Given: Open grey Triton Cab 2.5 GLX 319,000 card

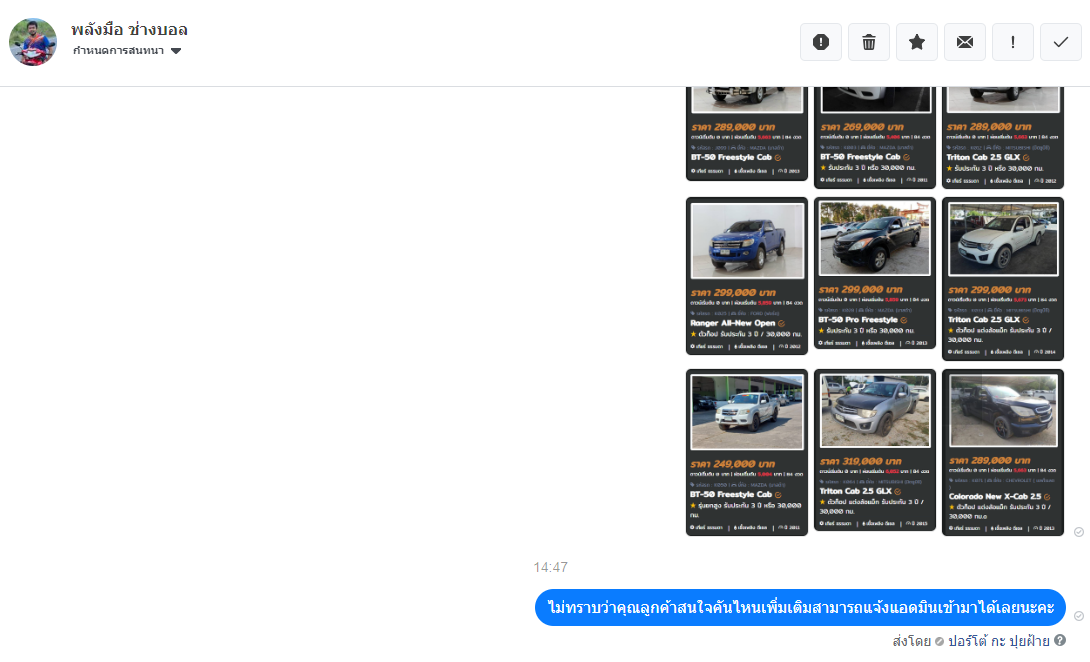Looking at the screenshot, I should [875, 450].
